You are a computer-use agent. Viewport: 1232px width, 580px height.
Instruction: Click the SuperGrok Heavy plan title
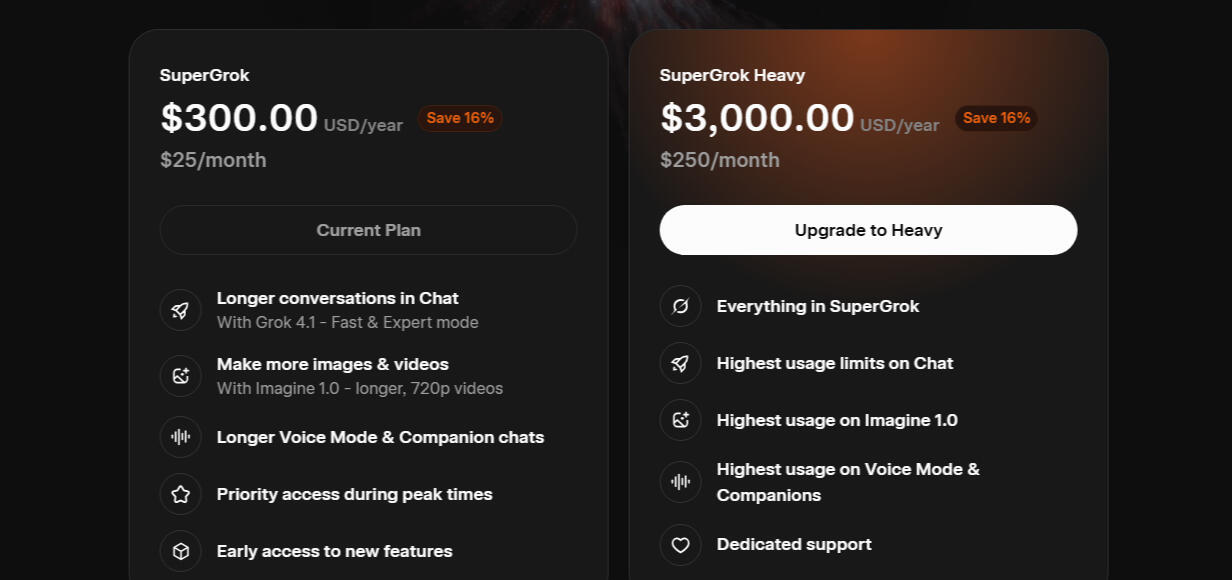click(x=732, y=75)
